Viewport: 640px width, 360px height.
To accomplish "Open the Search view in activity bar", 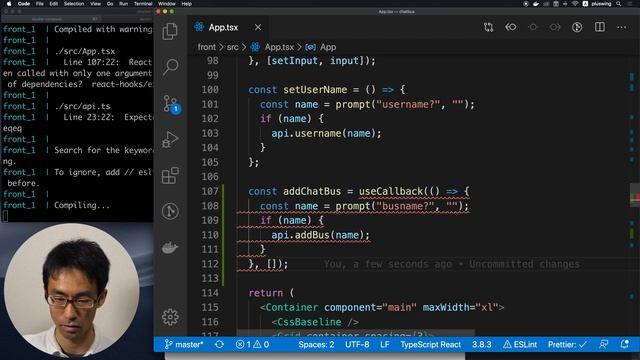I will coord(170,67).
